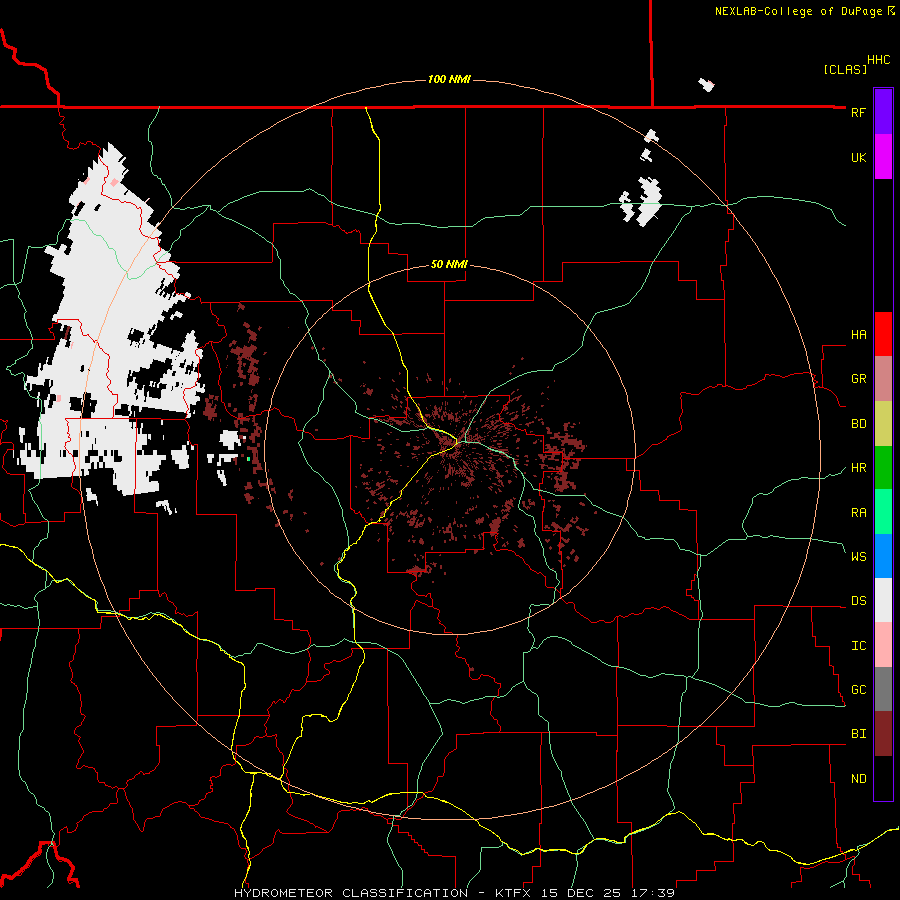Click the UK legend label
This screenshot has width=900, height=900.
pyautogui.click(x=858, y=157)
